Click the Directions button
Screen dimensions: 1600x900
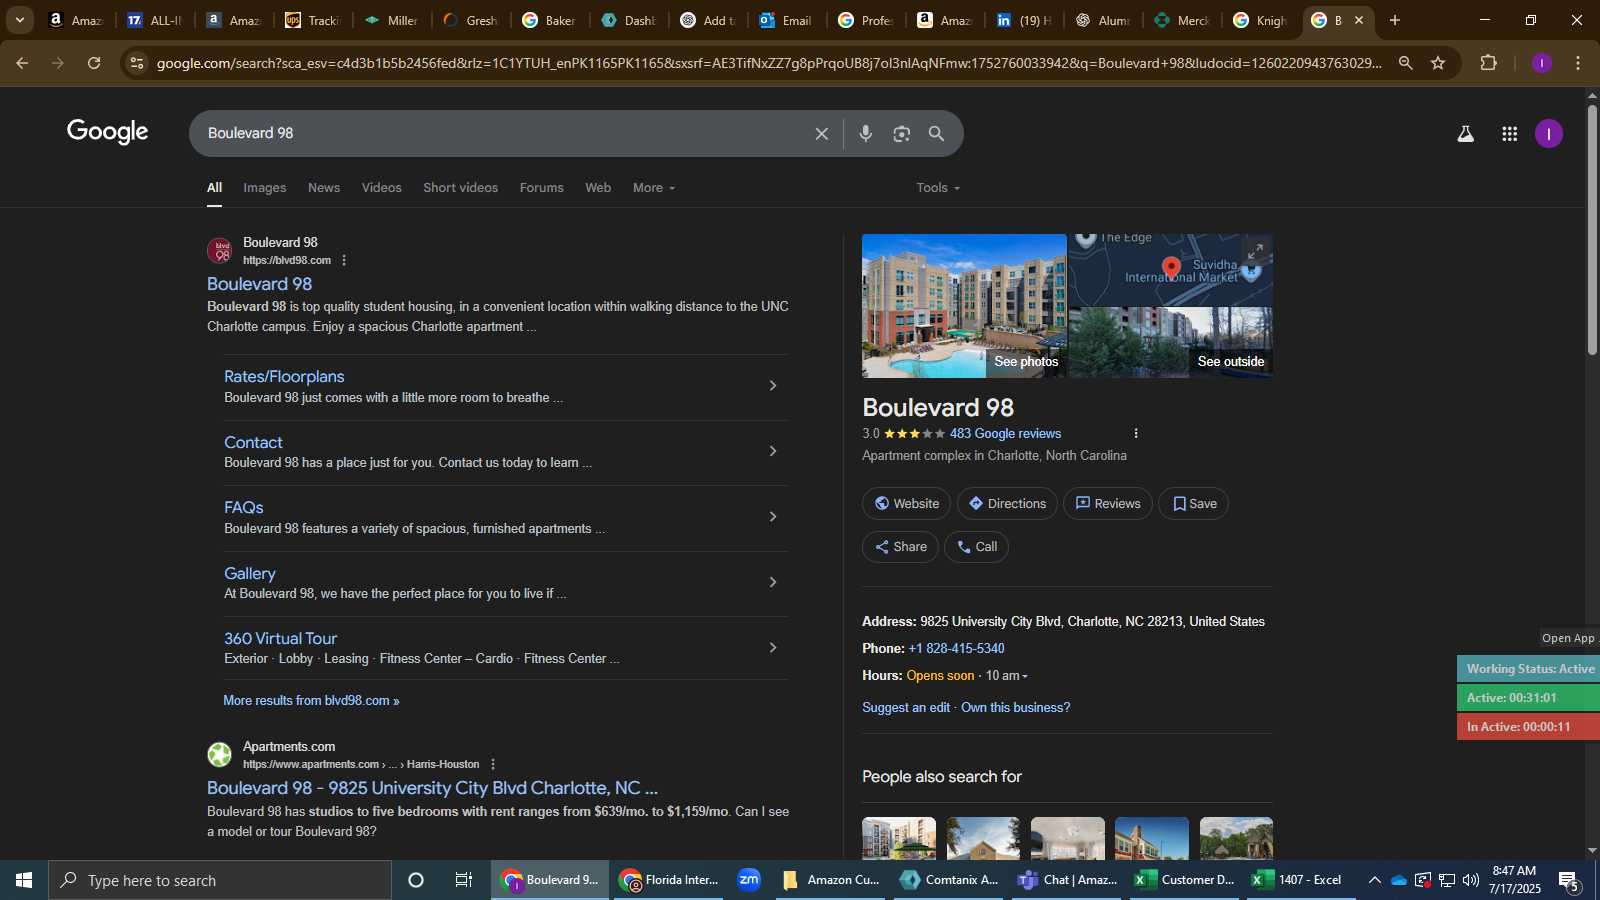(x=1007, y=504)
